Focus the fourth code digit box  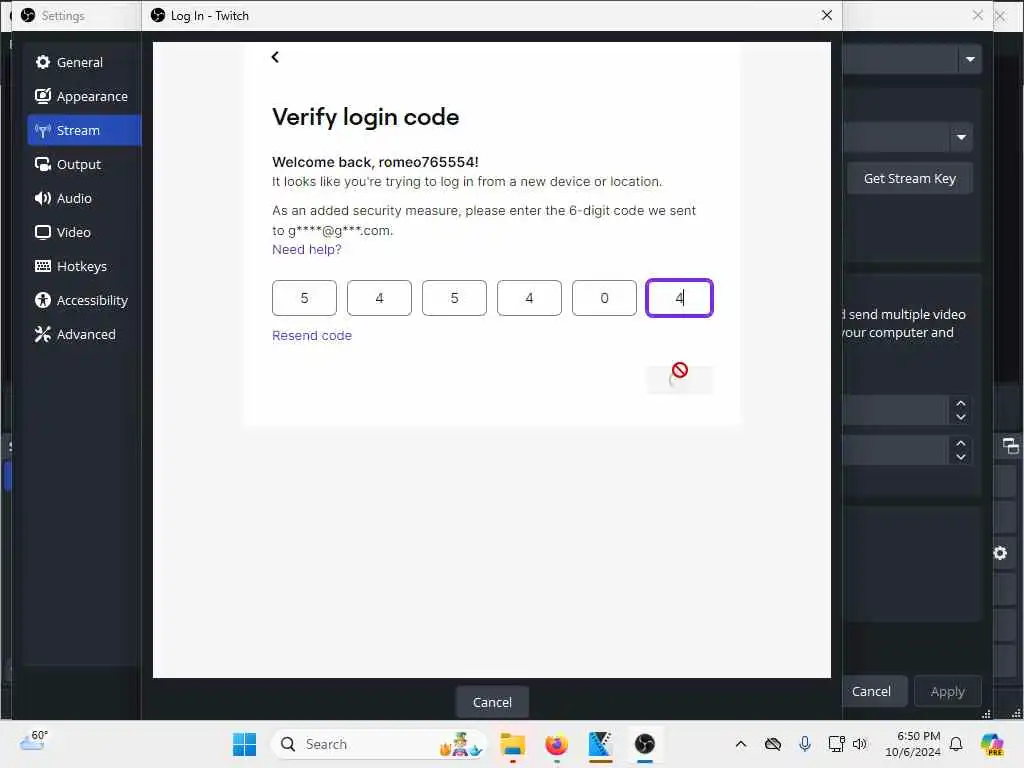tap(530, 298)
